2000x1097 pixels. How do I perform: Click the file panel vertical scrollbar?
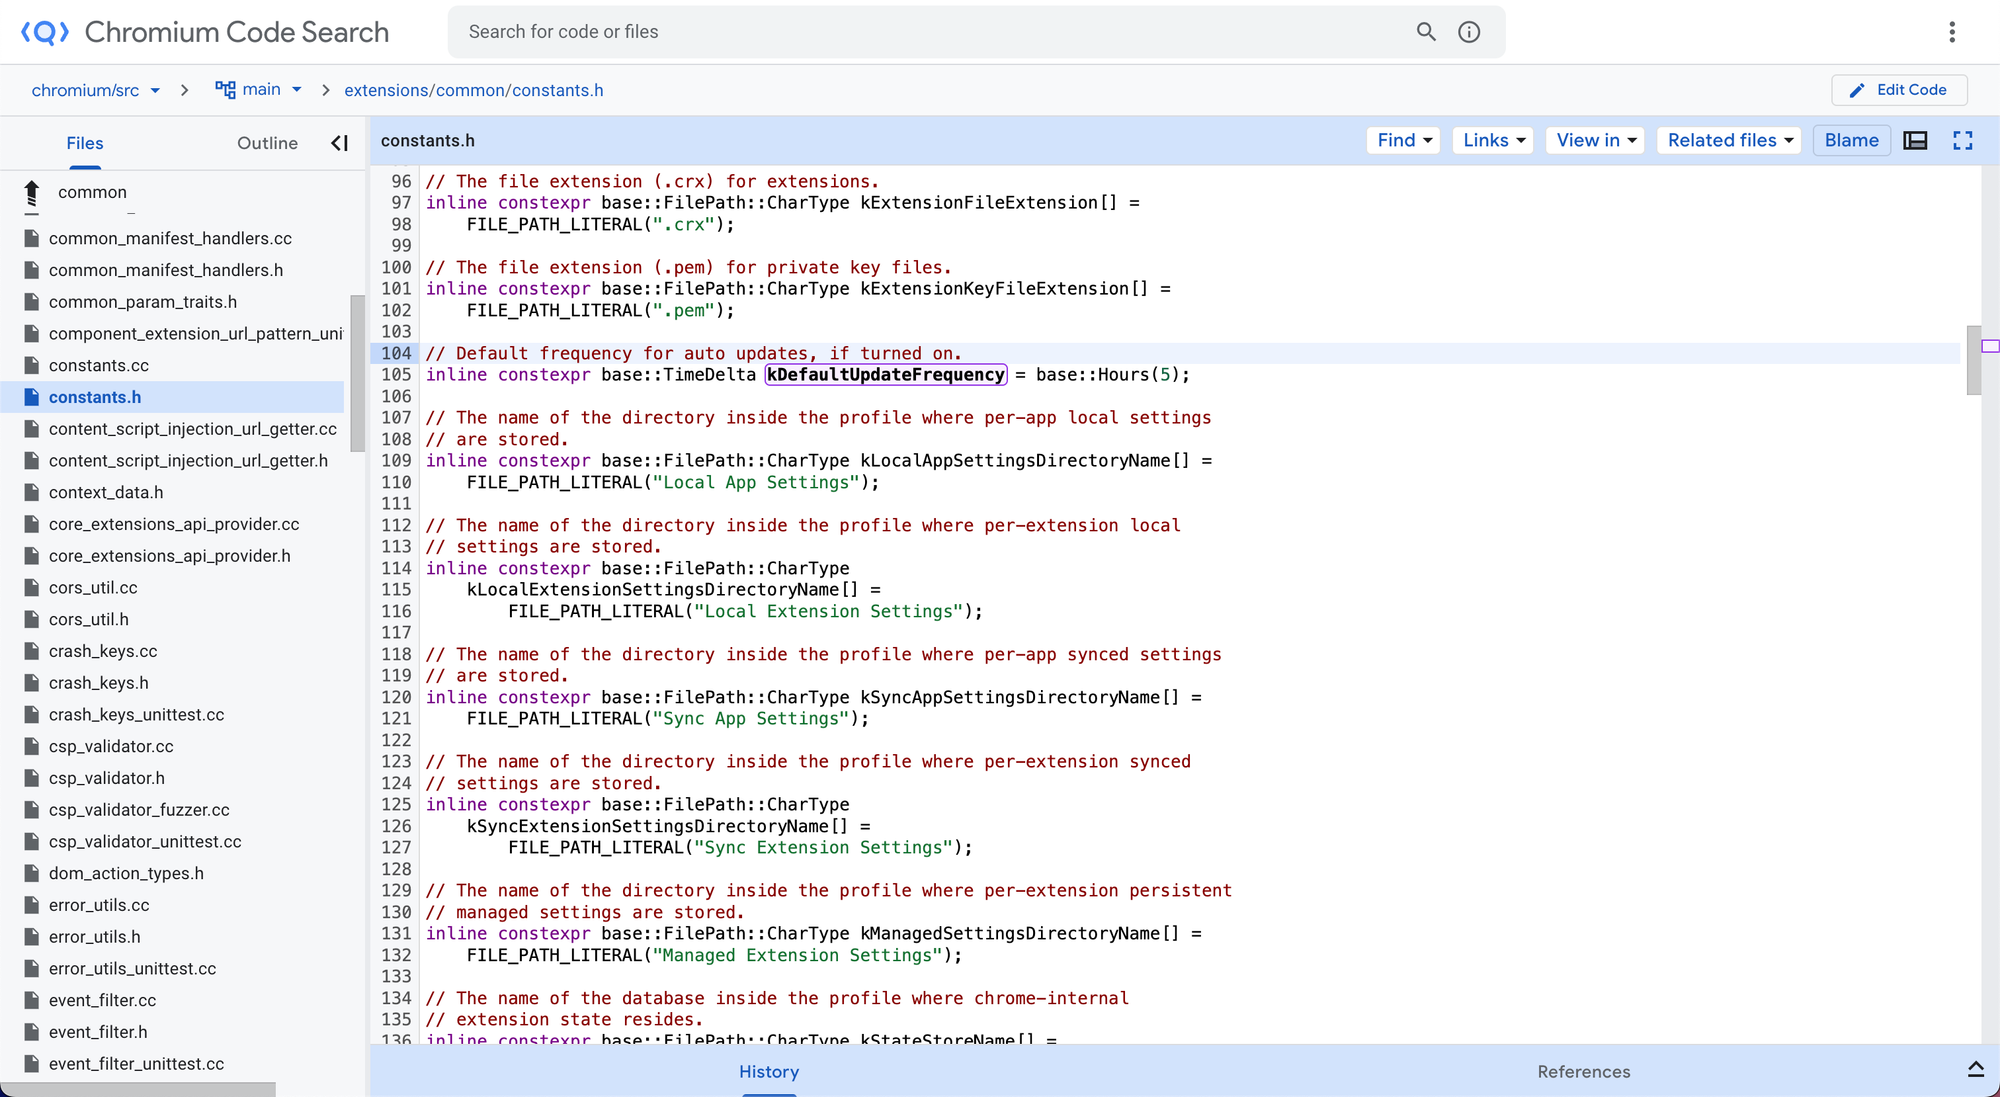[357, 372]
